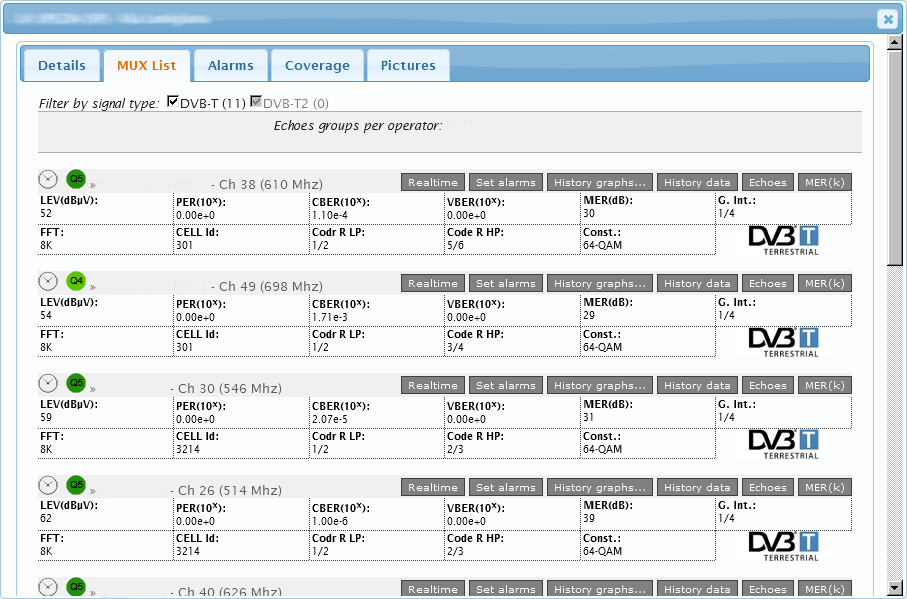Click the clock icon on the Ch 40 row
The height and width of the screenshot is (599, 907).
click(48, 586)
